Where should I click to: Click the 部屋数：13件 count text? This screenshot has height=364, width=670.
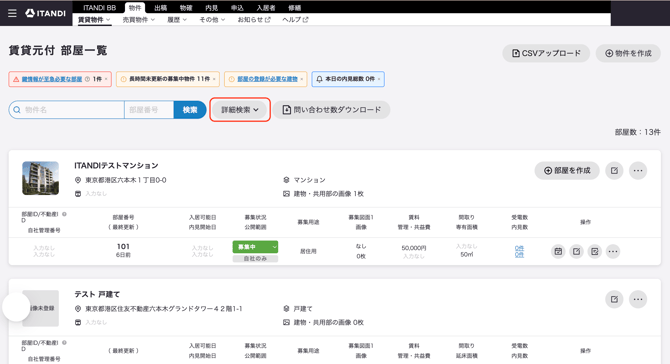pos(638,132)
